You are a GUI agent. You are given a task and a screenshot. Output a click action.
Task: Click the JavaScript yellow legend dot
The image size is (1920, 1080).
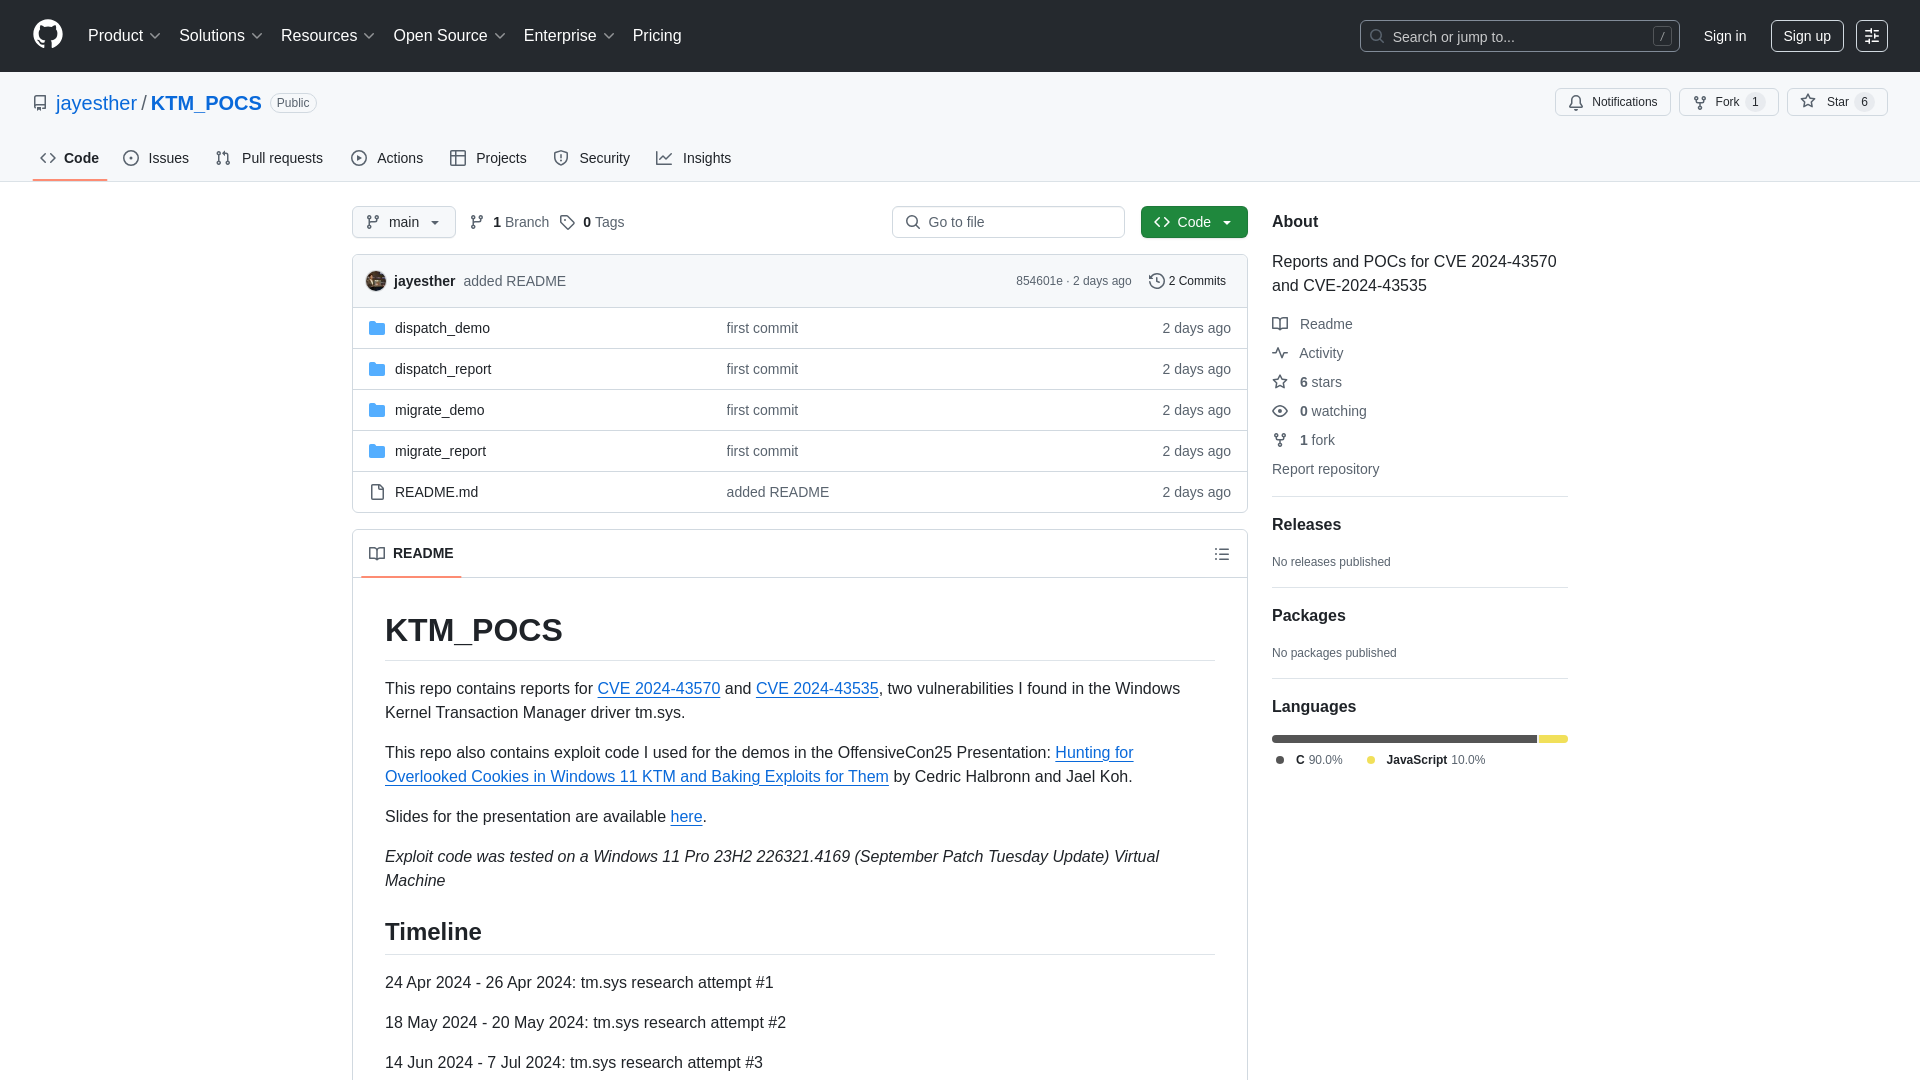pos(1371,760)
